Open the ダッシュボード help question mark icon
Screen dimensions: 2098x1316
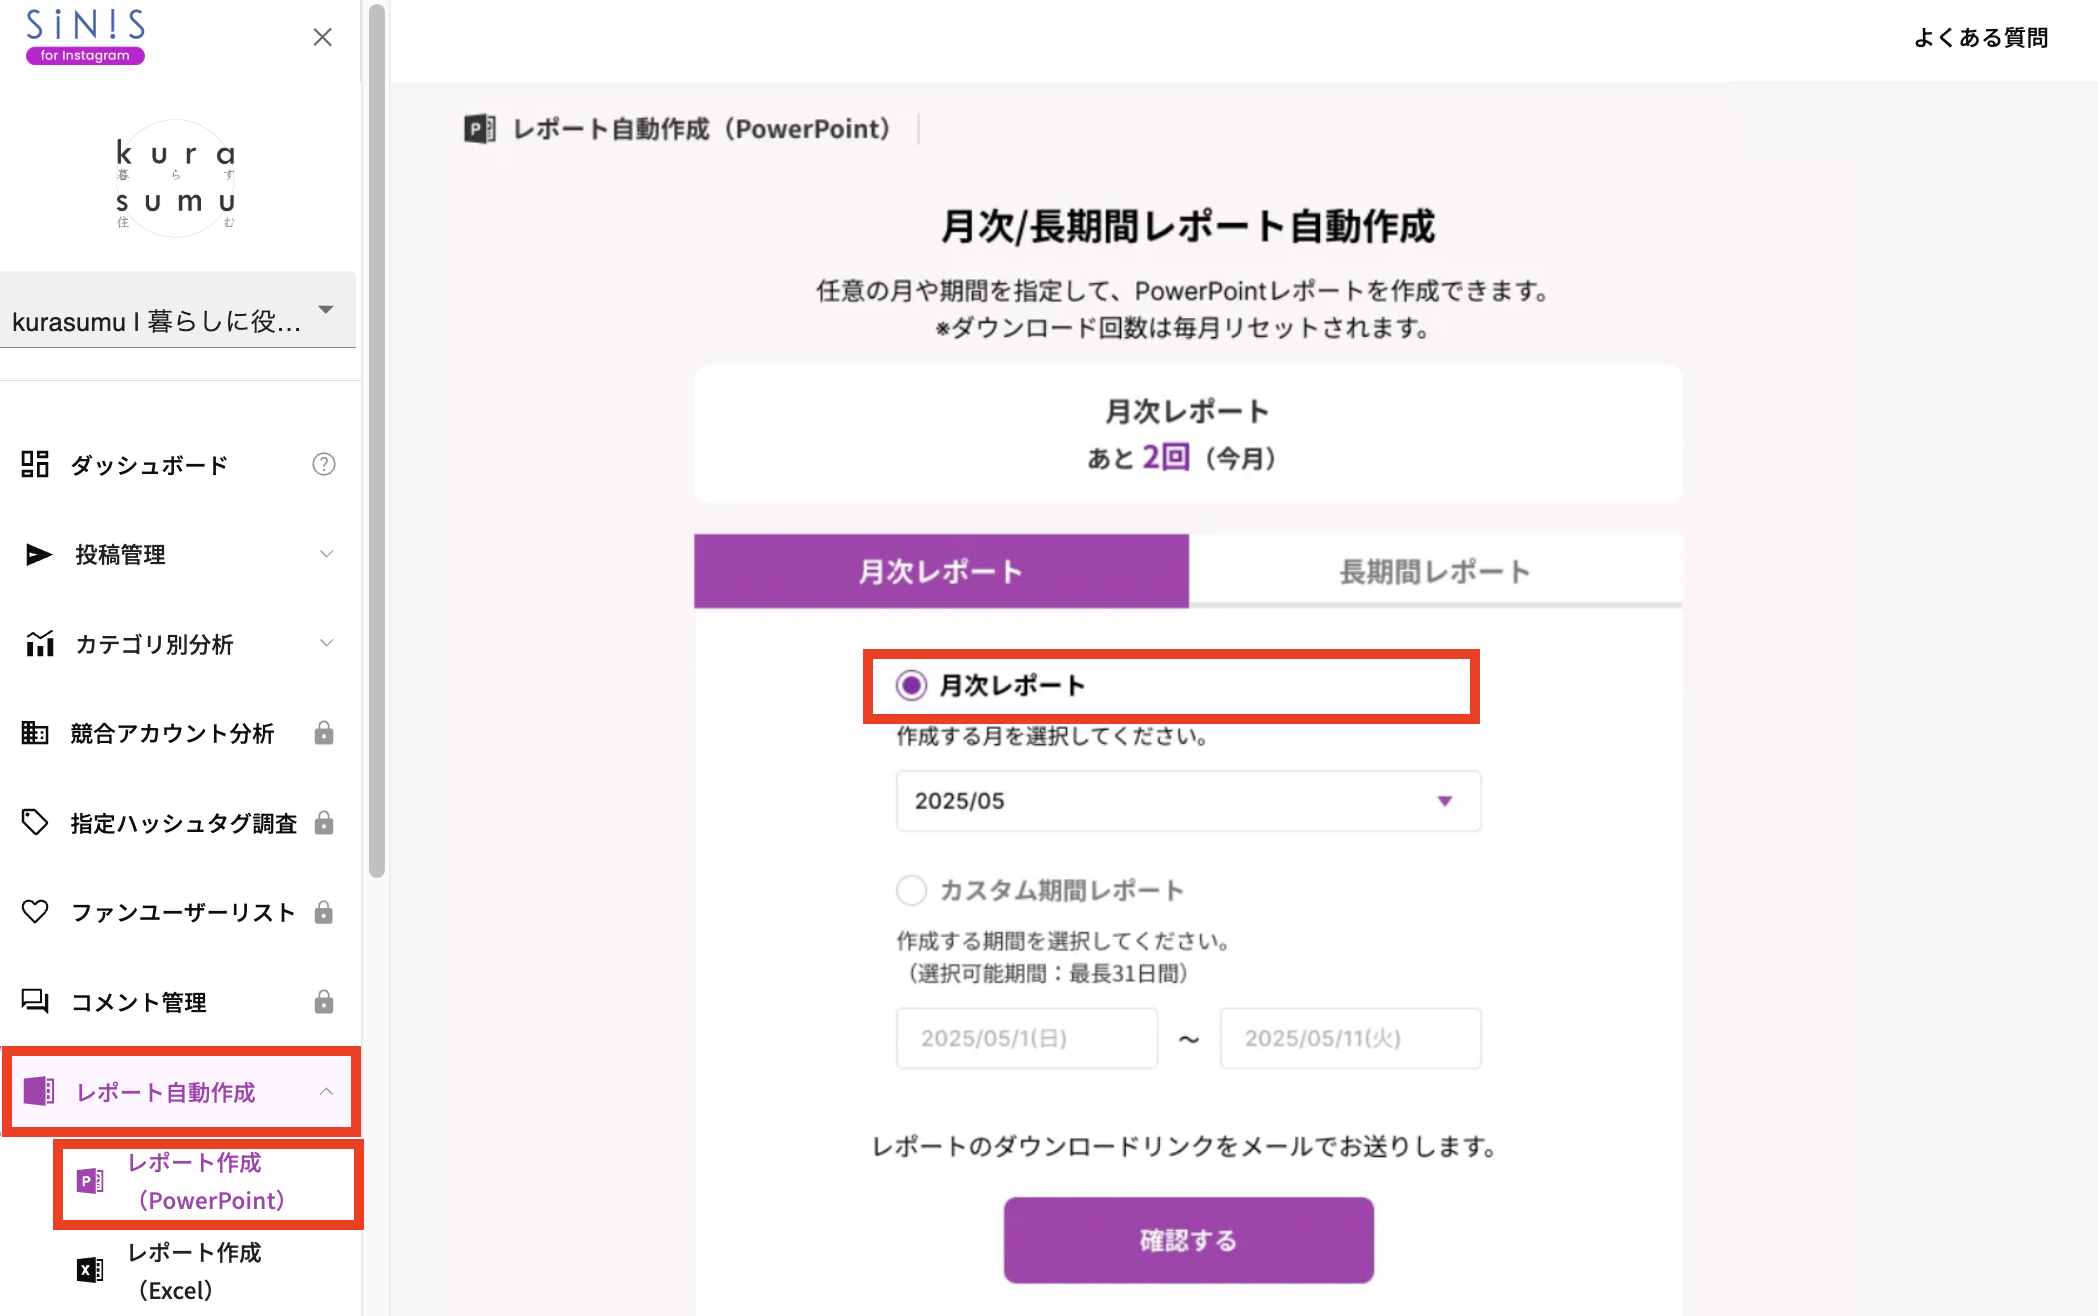tap(323, 464)
